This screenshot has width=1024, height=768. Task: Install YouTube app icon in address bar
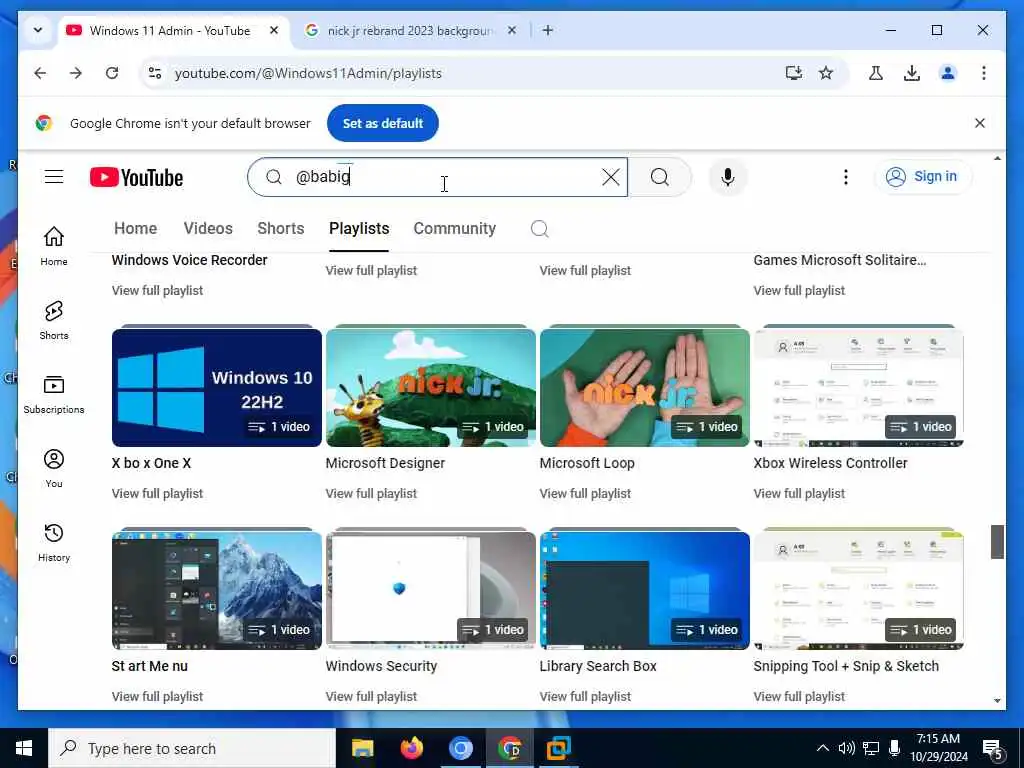point(793,73)
